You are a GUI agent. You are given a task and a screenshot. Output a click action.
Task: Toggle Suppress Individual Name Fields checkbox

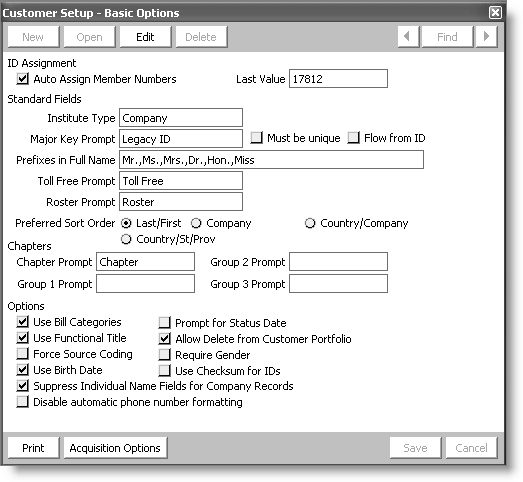(x=22, y=386)
